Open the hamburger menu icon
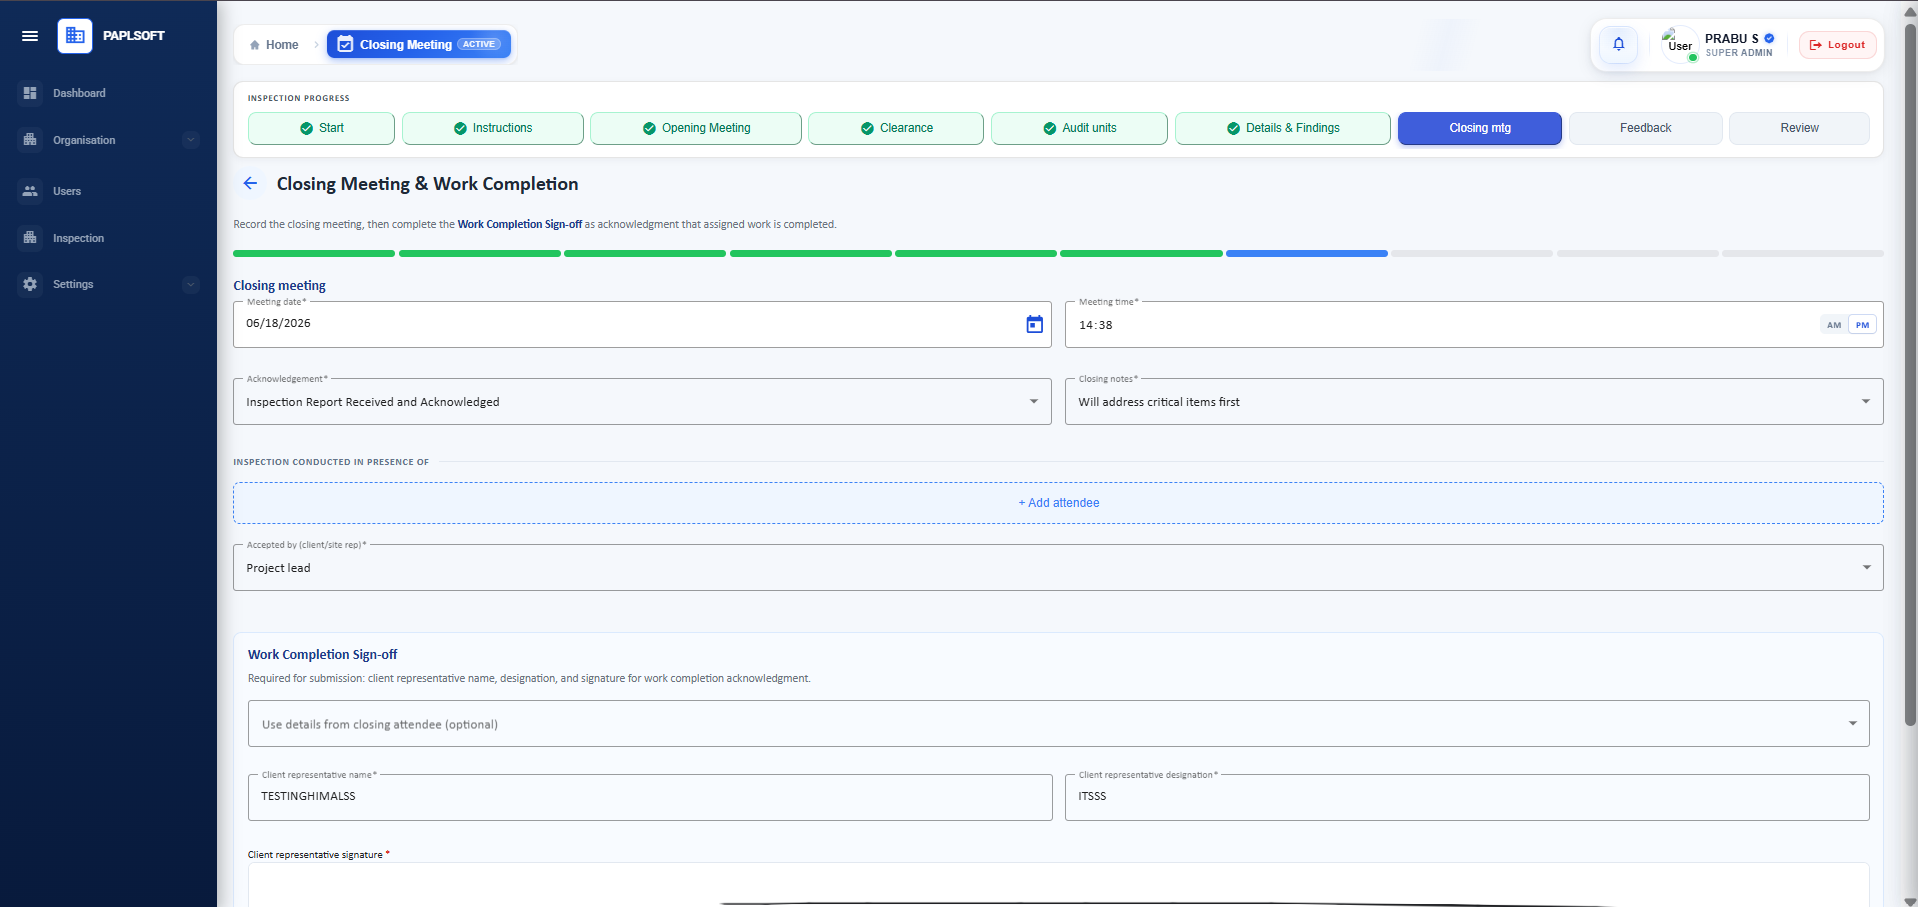 [30, 36]
